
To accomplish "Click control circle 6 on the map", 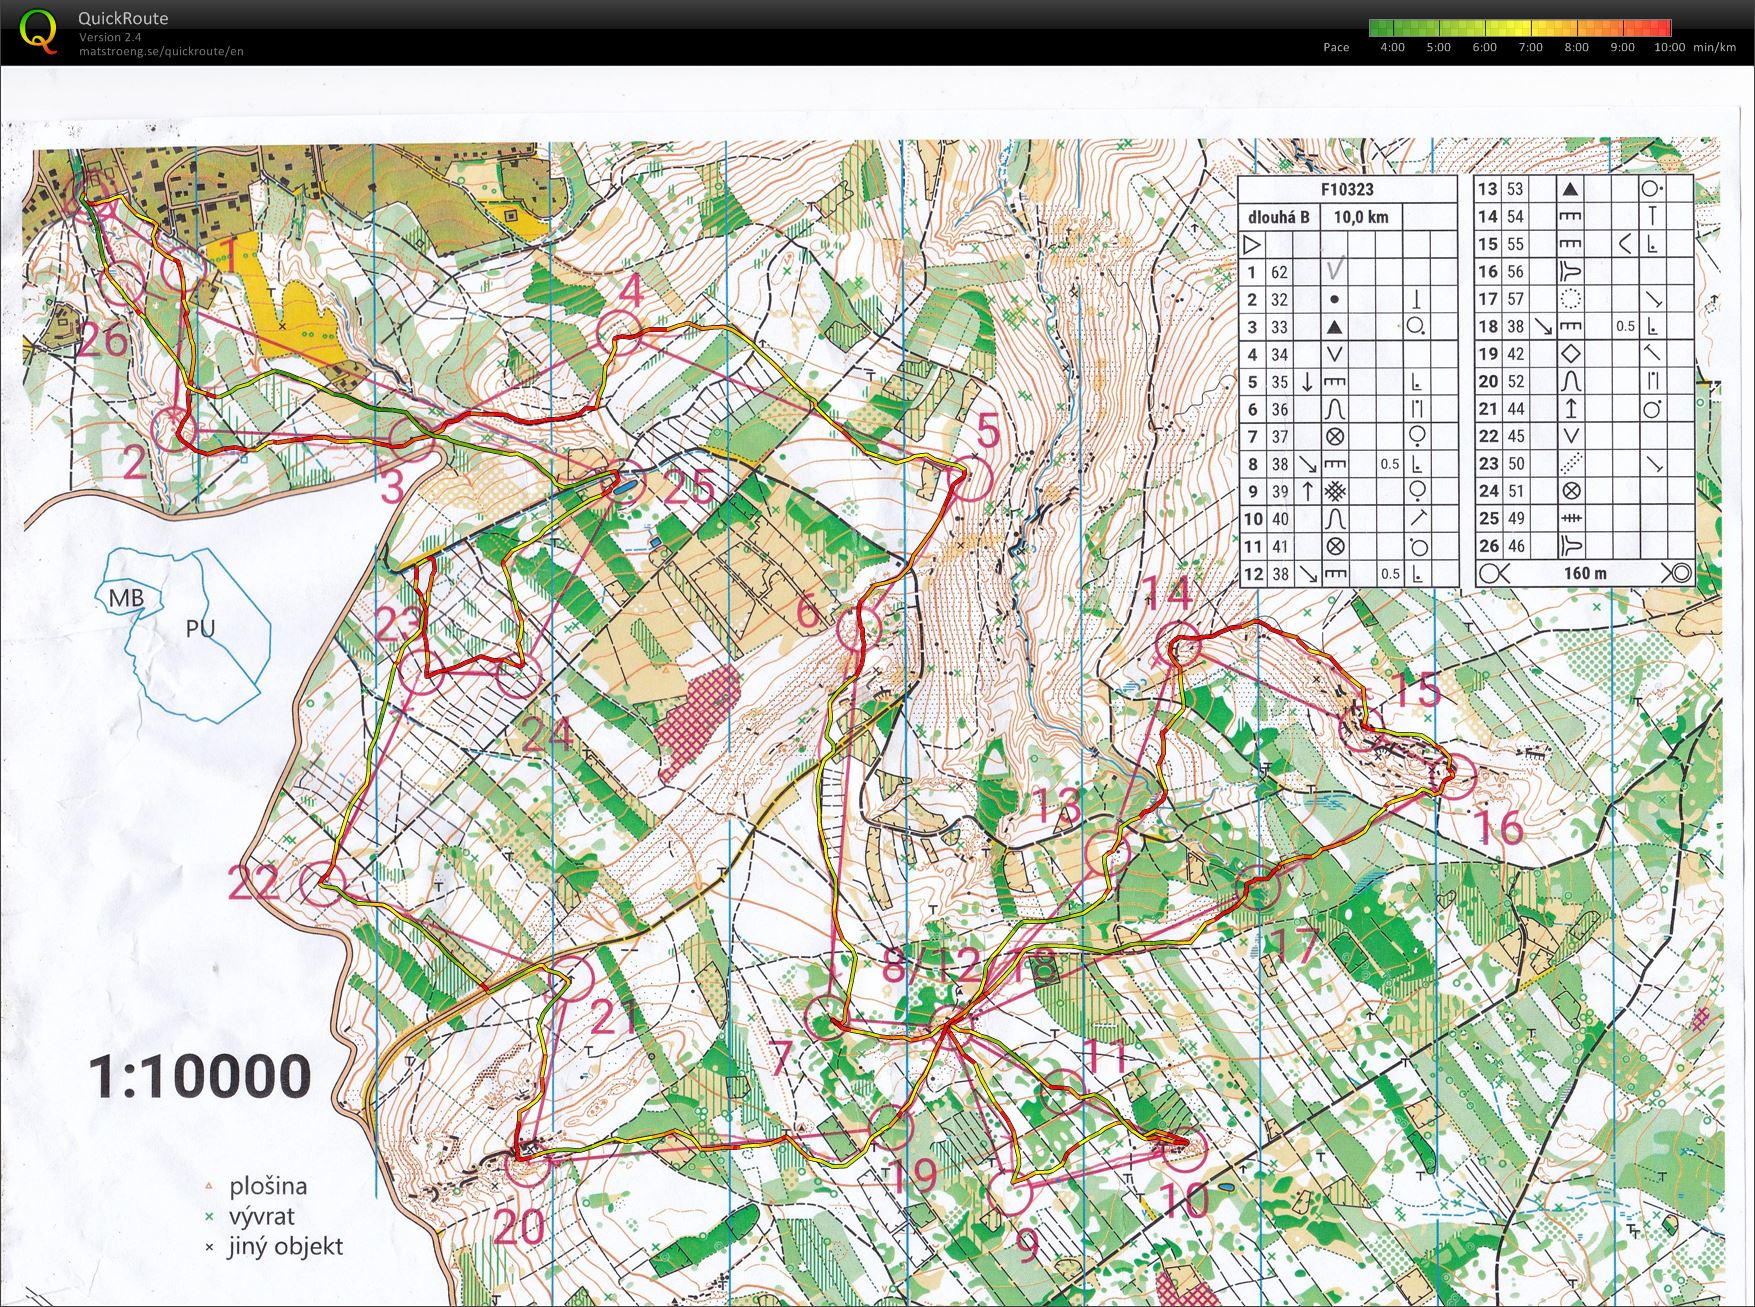I will tap(857, 629).
